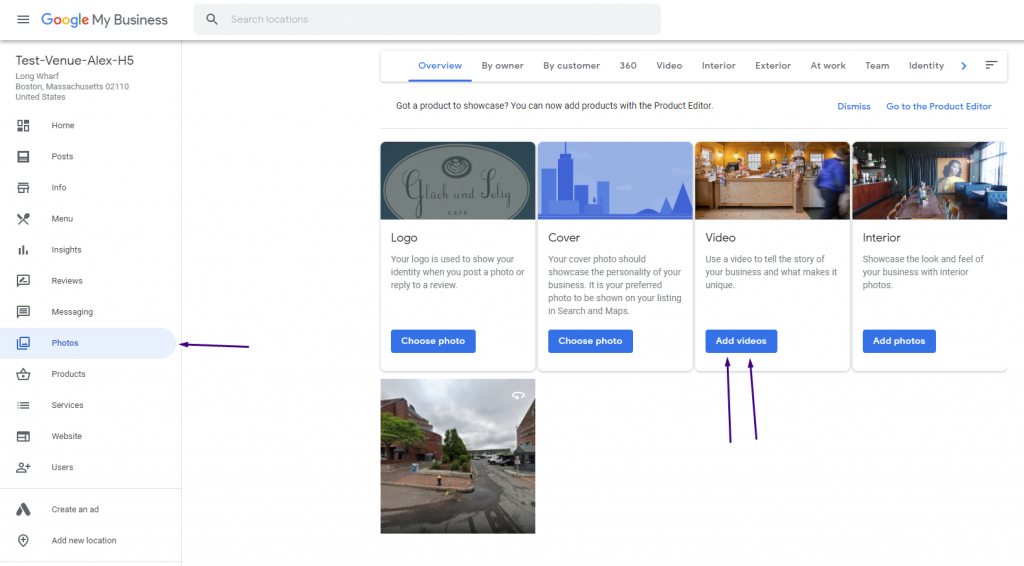The height and width of the screenshot is (566, 1024).
Task: Open Products via the basket icon
Action: point(23,374)
